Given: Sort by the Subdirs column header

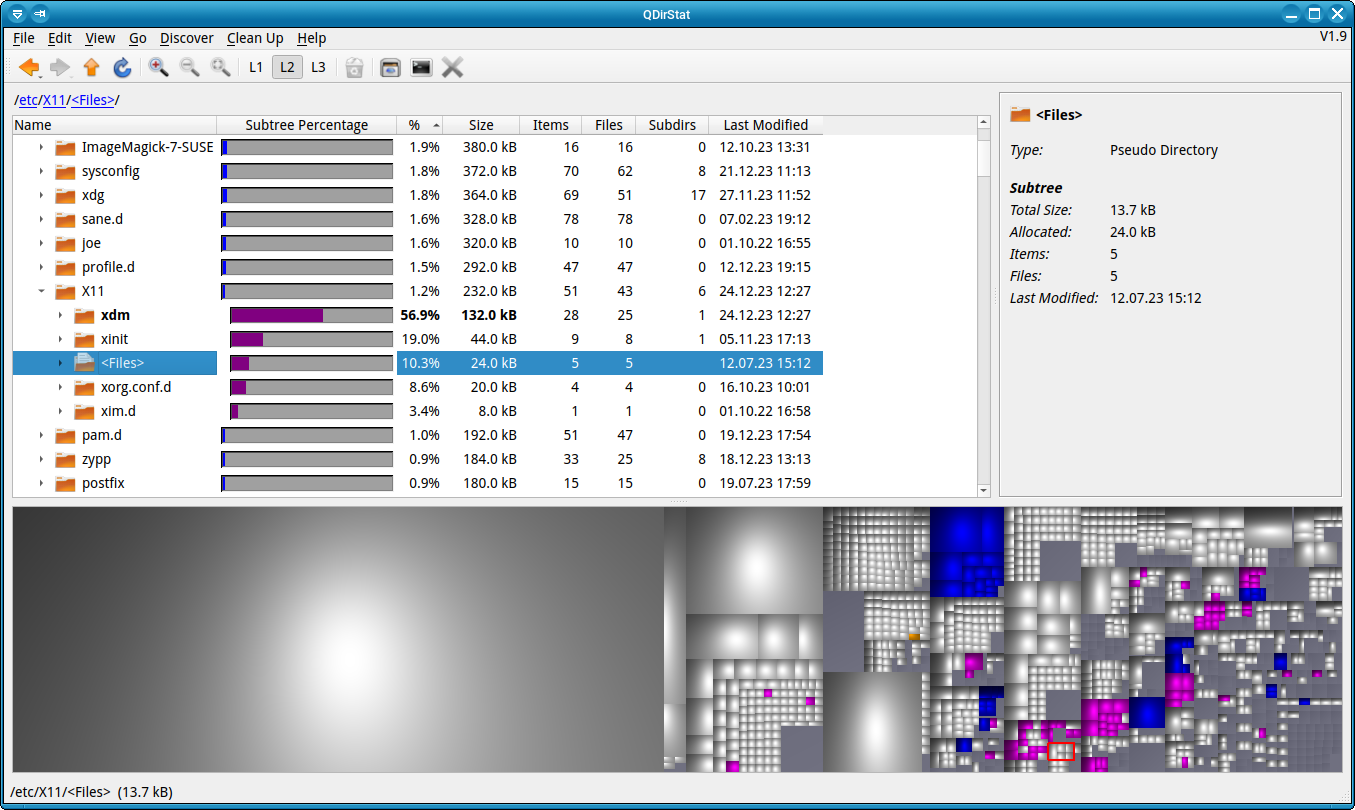Looking at the screenshot, I should click(x=672, y=125).
